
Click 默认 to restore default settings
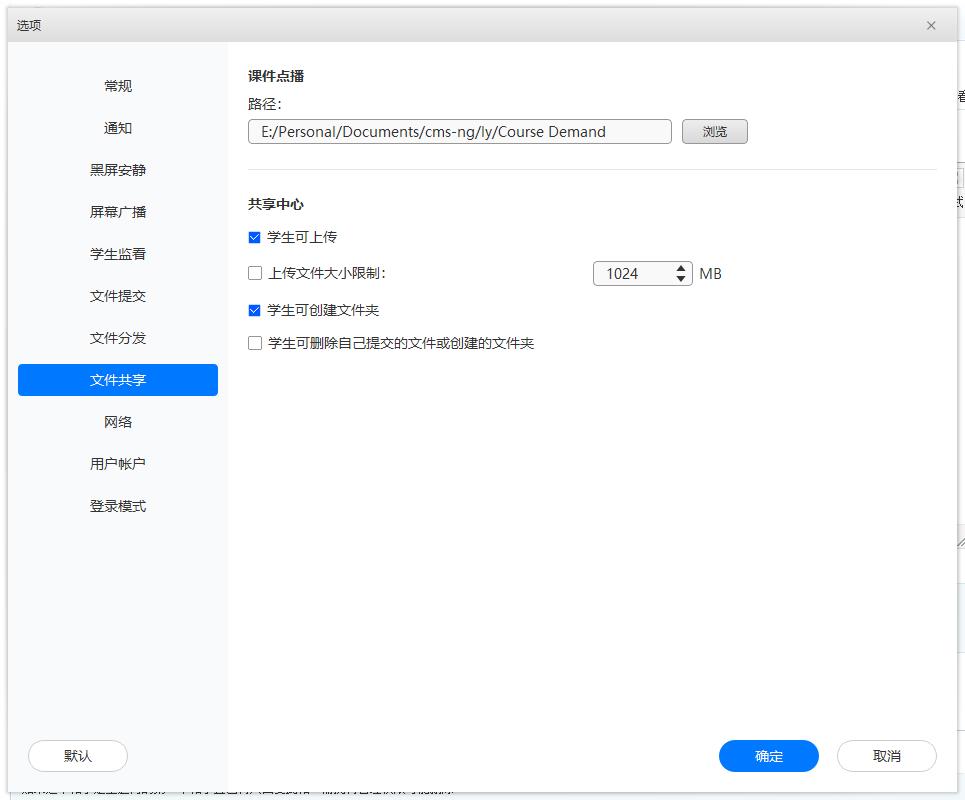click(77, 756)
